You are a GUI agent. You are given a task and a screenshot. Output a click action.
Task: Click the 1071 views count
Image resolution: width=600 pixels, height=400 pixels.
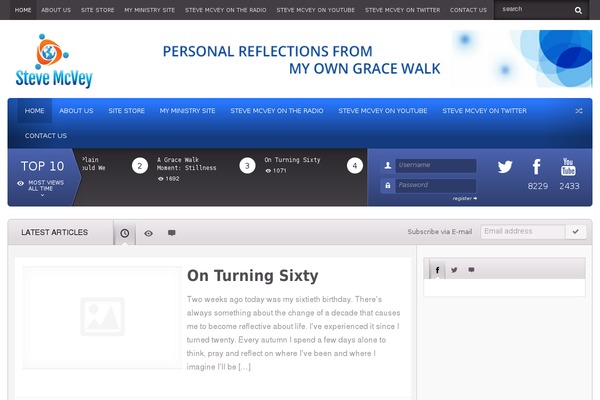coord(276,171)
